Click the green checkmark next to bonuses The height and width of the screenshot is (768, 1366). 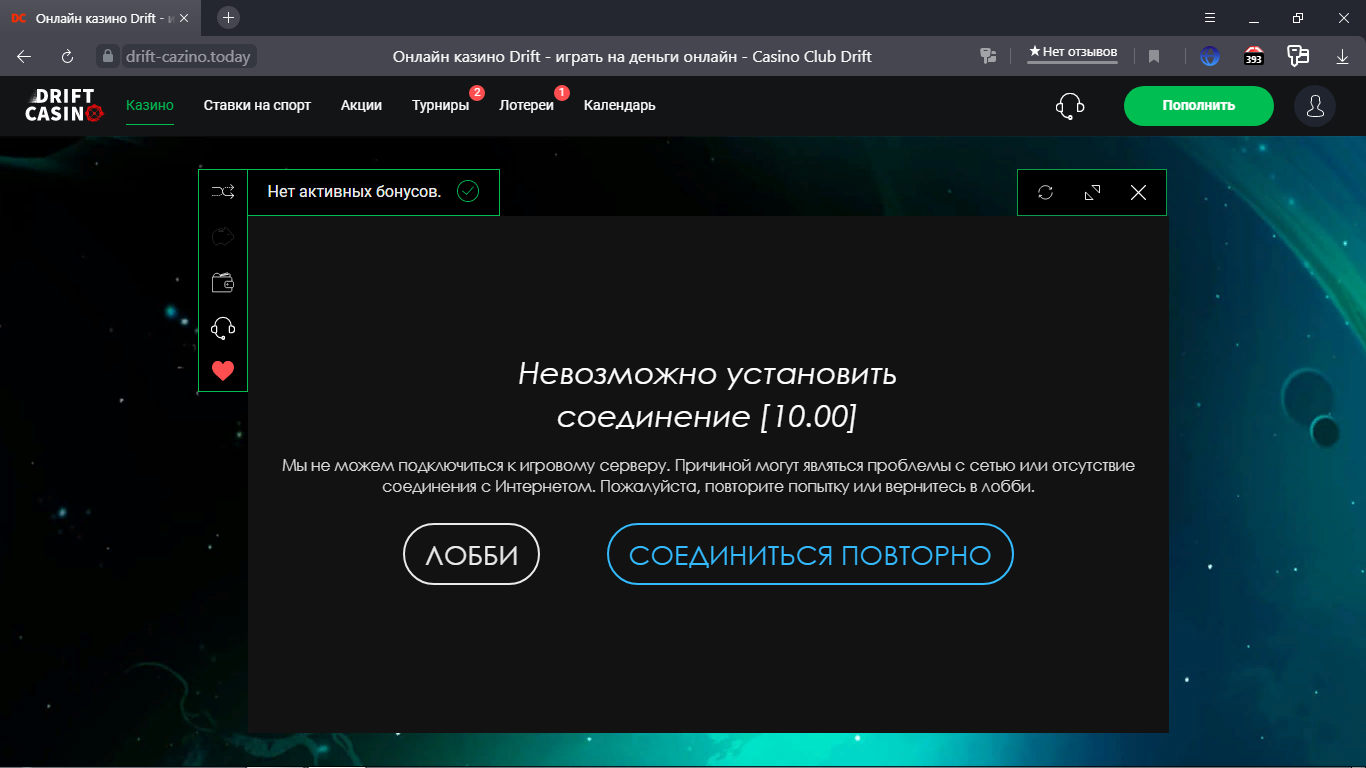468,191
